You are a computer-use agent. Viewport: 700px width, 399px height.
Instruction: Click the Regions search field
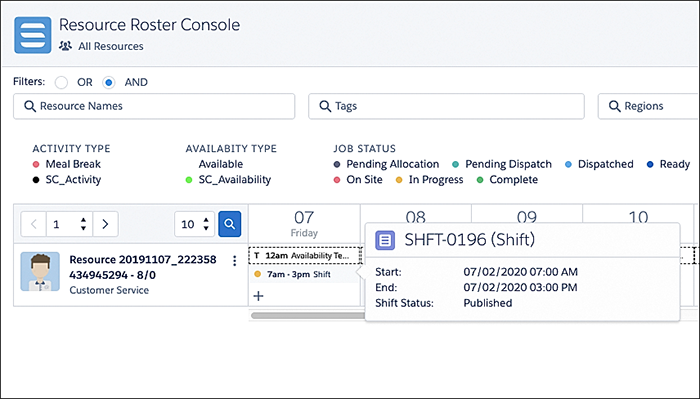point(649,106)
